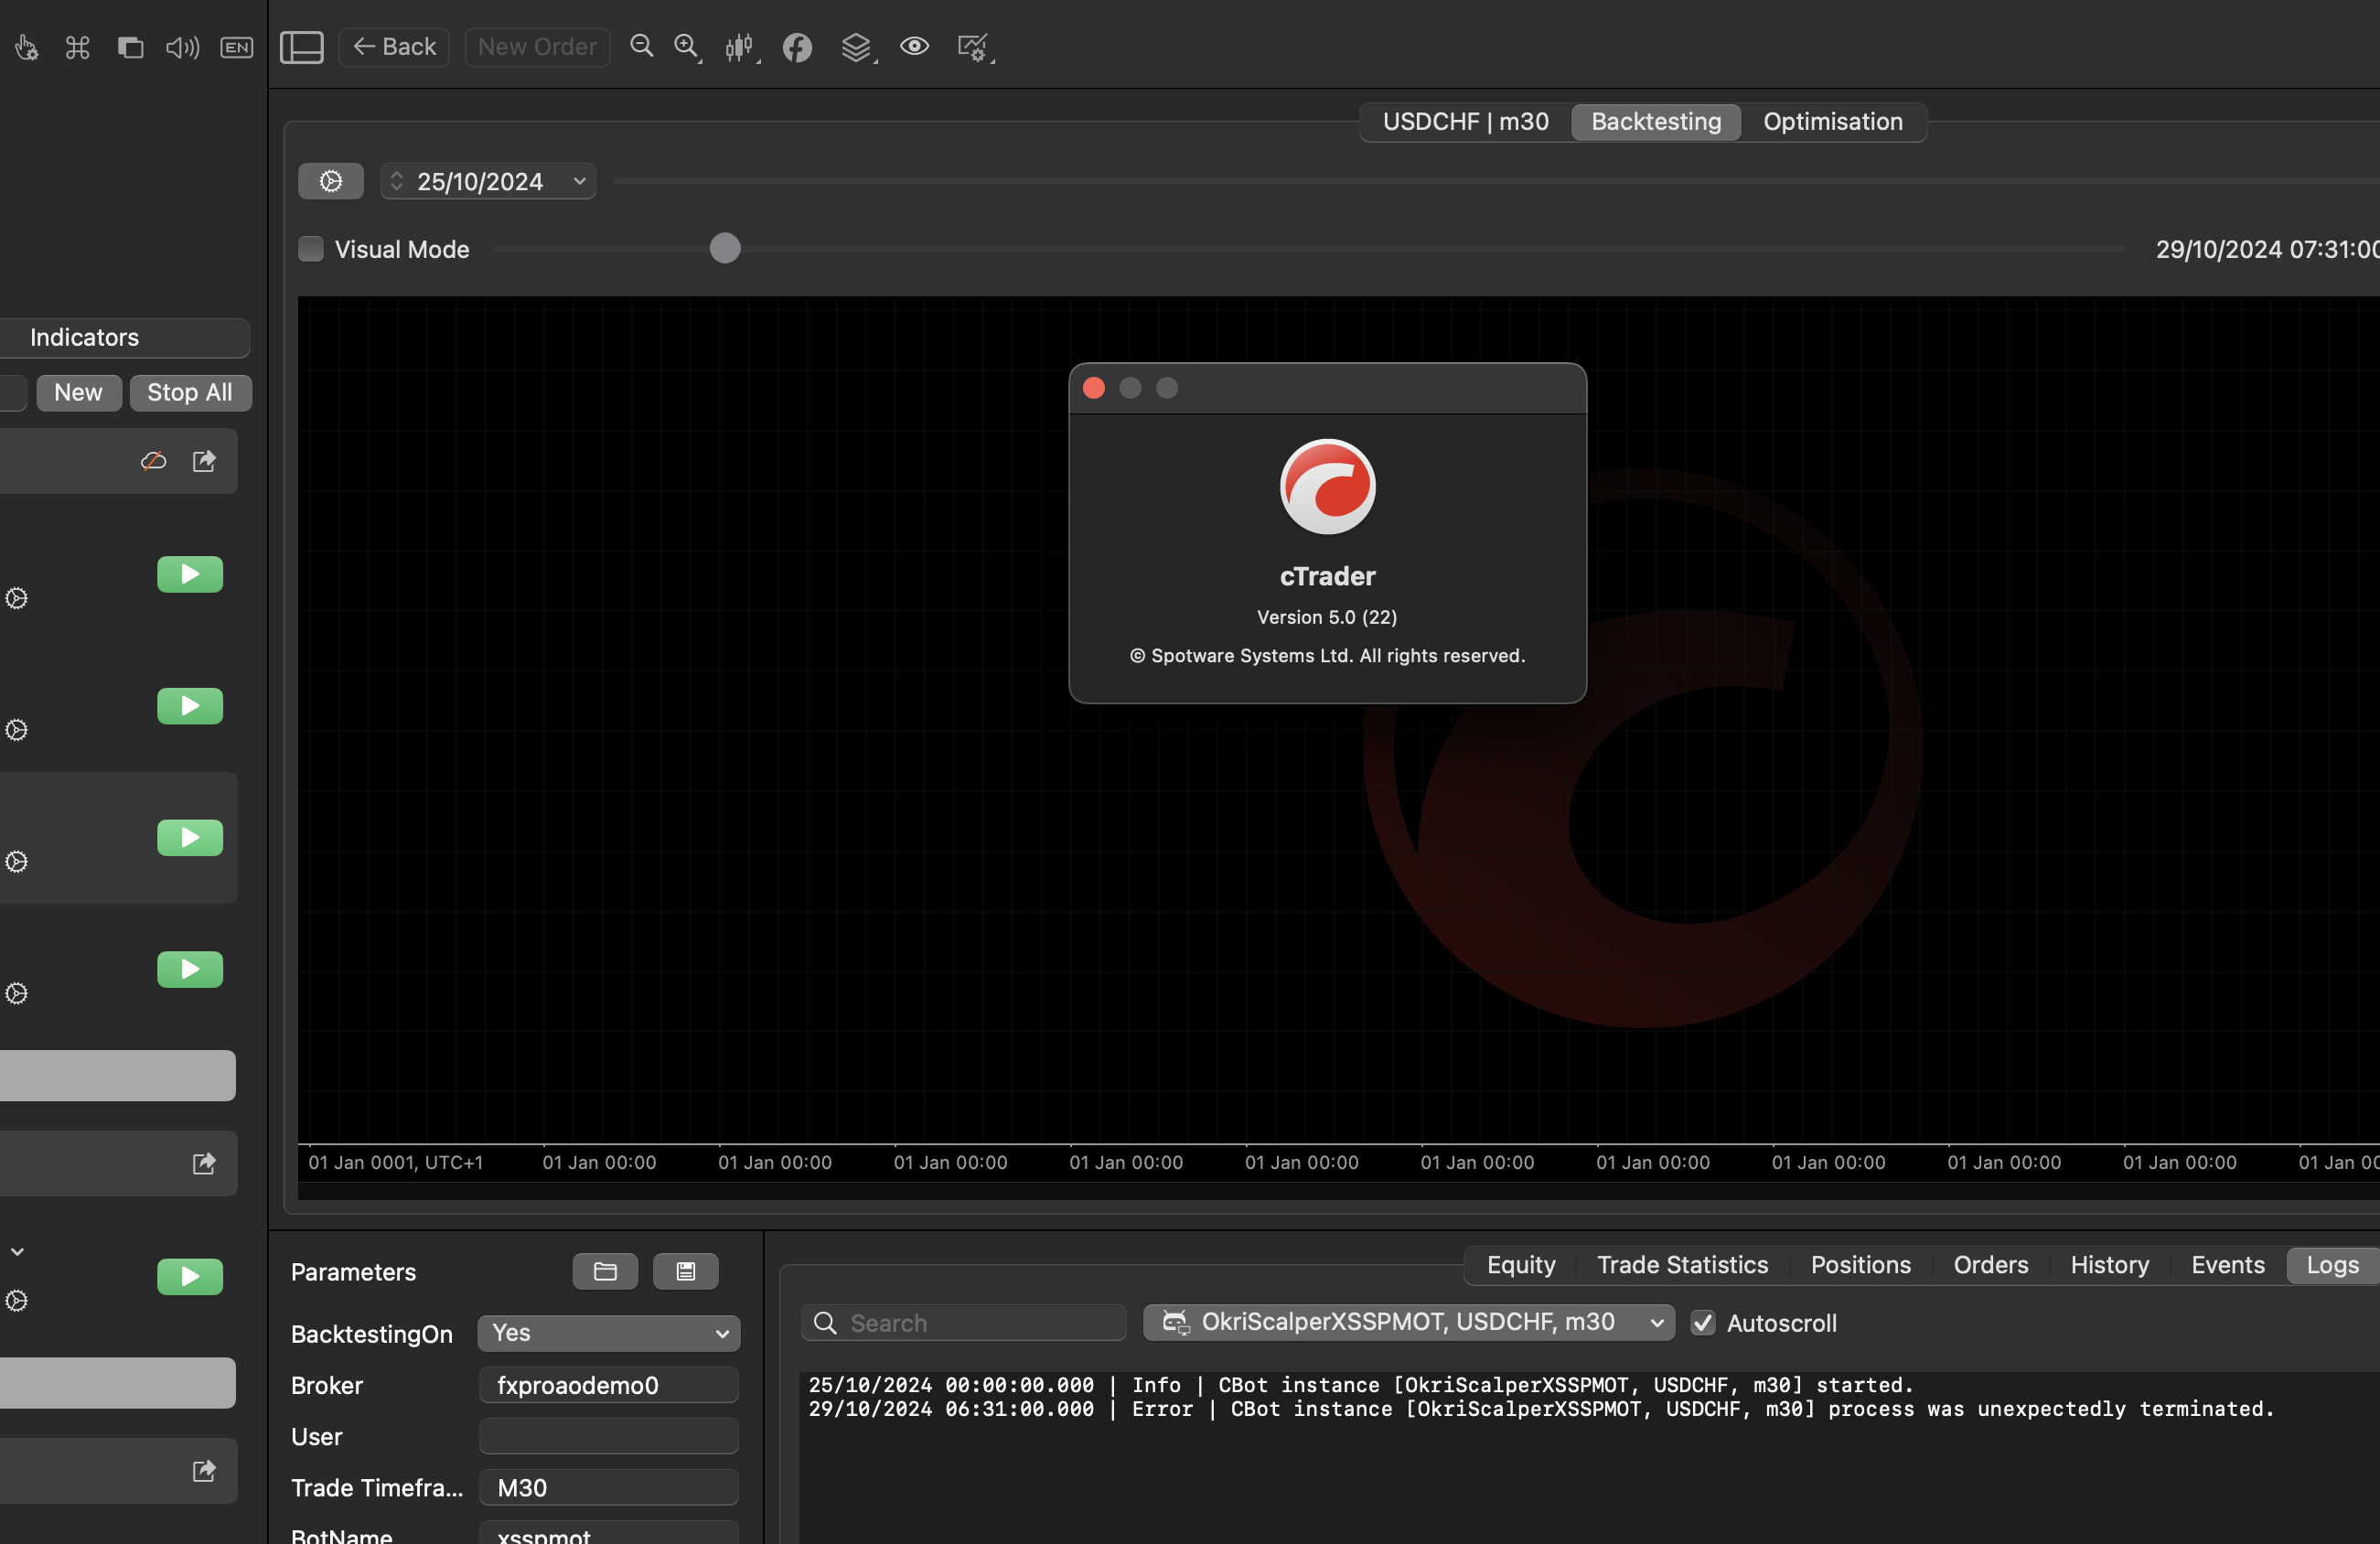Click the backtesting date range slider track
Screen dimensions: 2380x1544
coord(1496,181)
